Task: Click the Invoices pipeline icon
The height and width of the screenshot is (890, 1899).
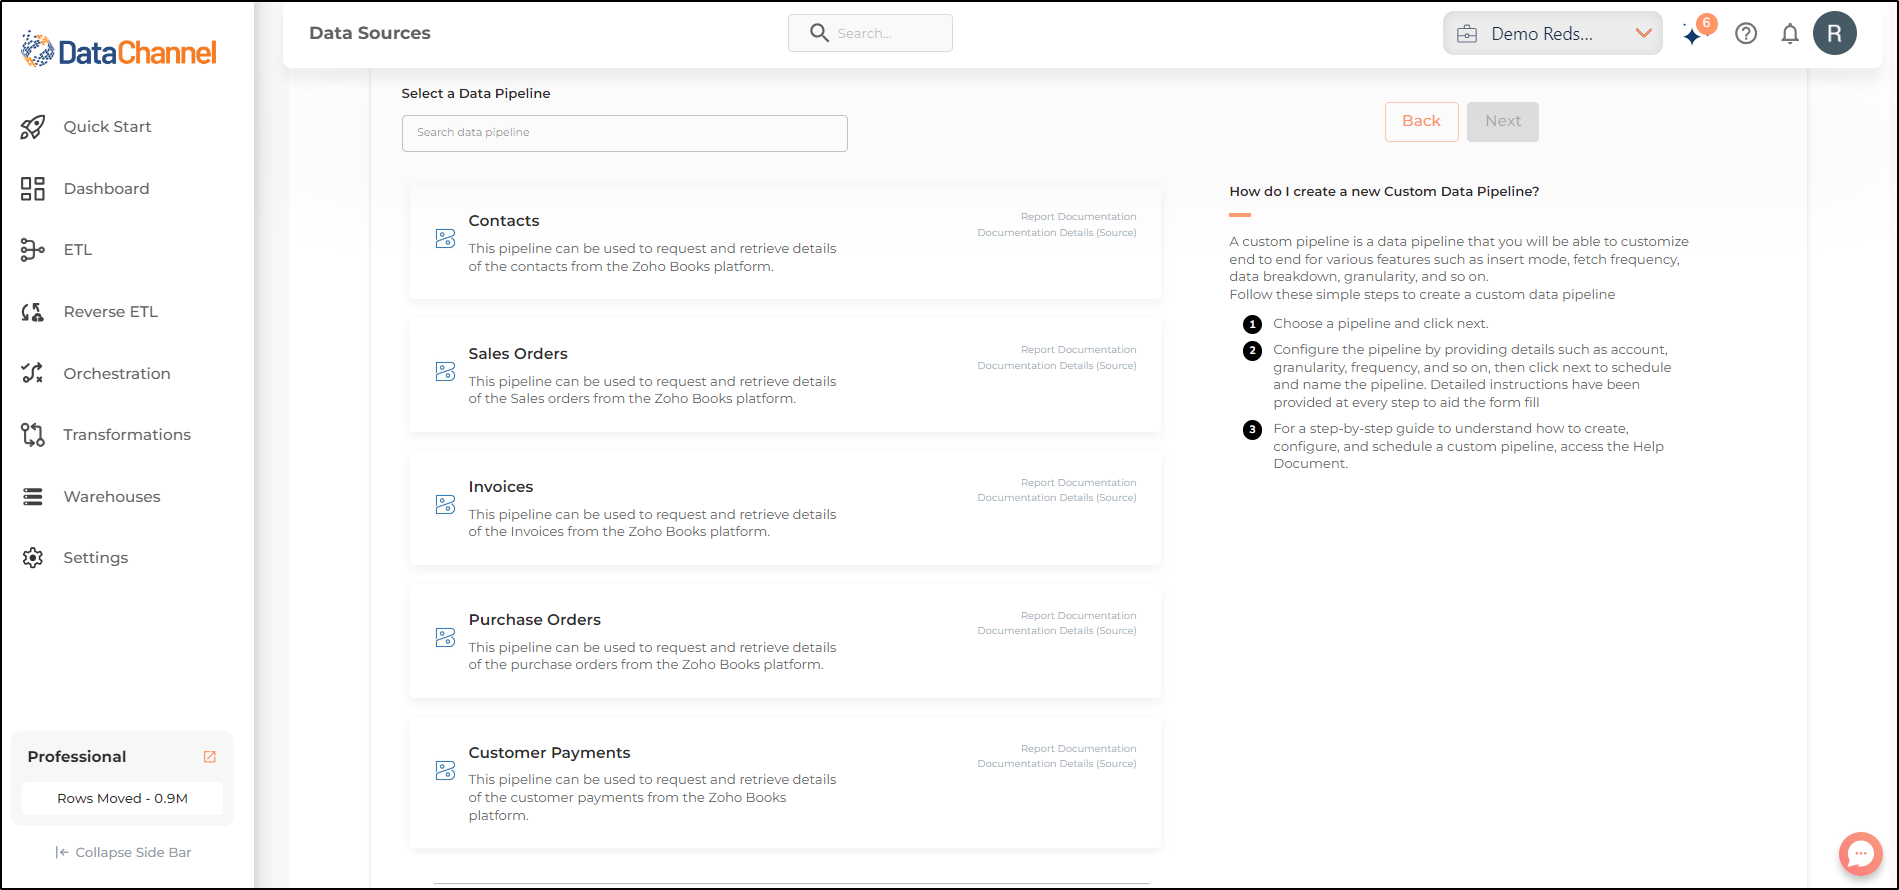Action: click(446, 505)
